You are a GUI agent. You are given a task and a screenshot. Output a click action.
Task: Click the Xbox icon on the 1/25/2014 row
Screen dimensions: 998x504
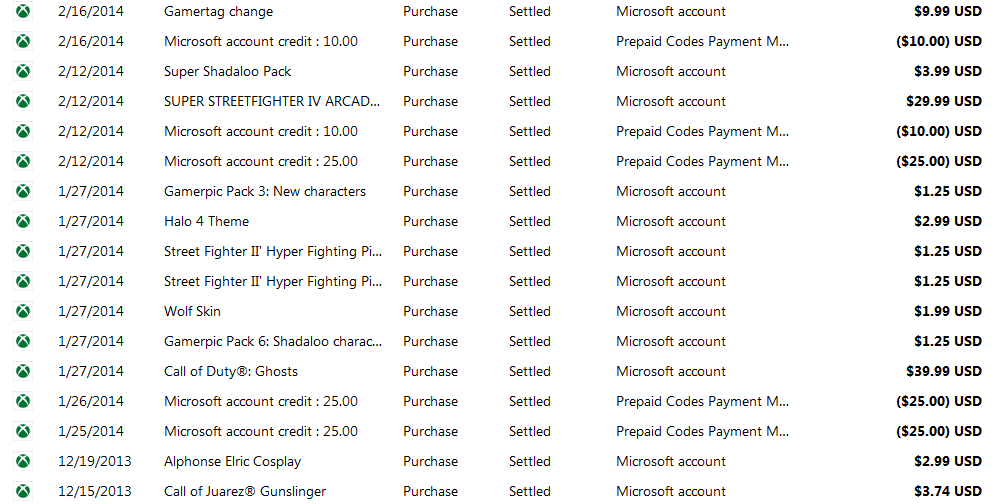(24, 431)
